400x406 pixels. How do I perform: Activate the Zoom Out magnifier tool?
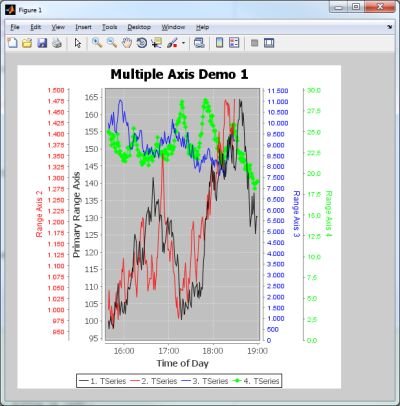click(112, 43)
